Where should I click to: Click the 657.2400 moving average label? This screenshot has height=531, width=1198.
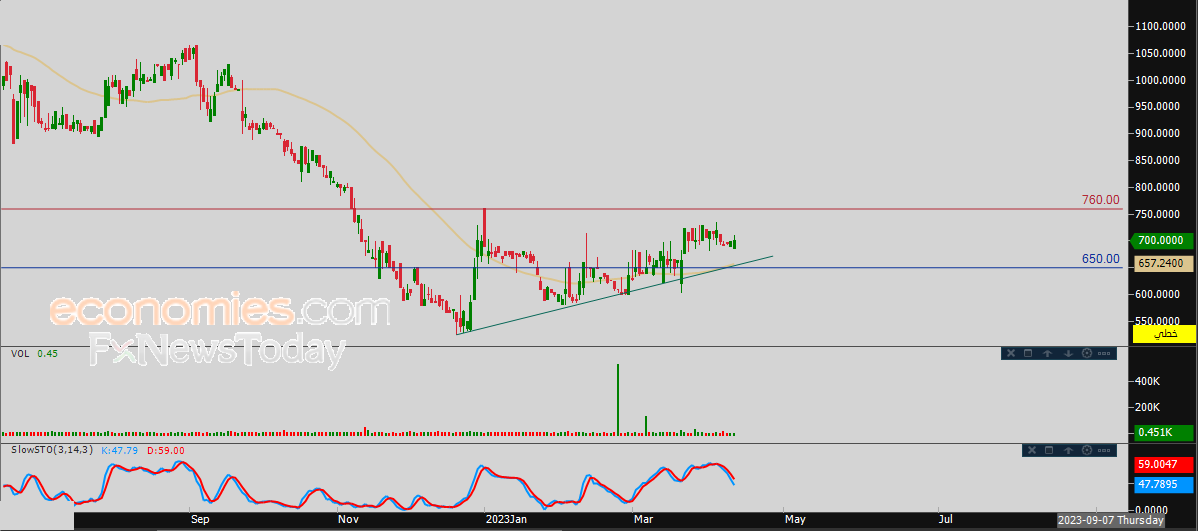(x=1164, y=263)
